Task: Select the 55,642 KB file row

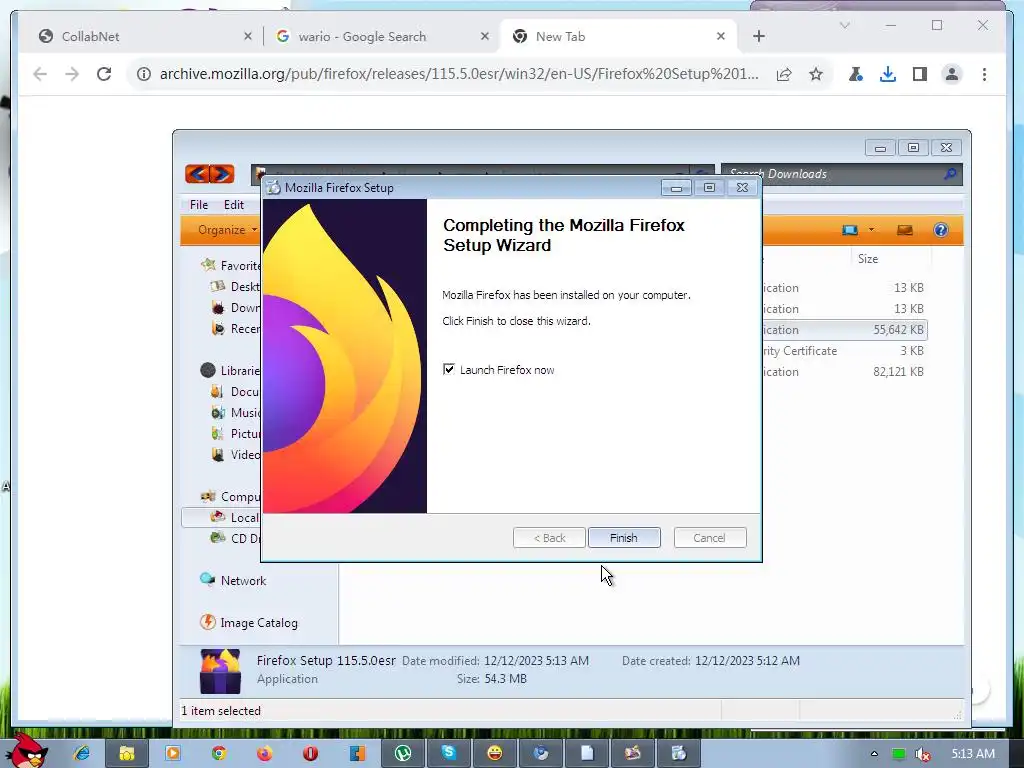Action: (844, 330)
